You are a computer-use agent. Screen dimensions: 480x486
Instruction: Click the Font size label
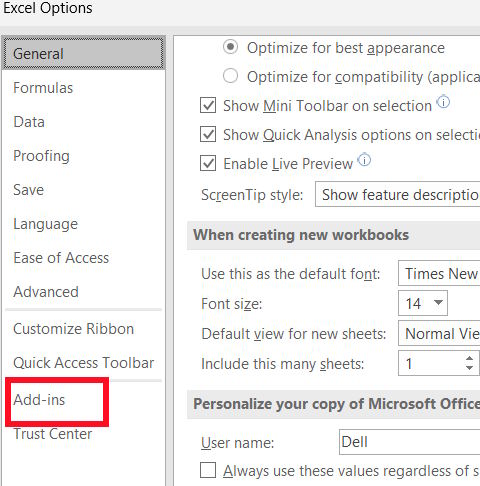click(232, 304)
